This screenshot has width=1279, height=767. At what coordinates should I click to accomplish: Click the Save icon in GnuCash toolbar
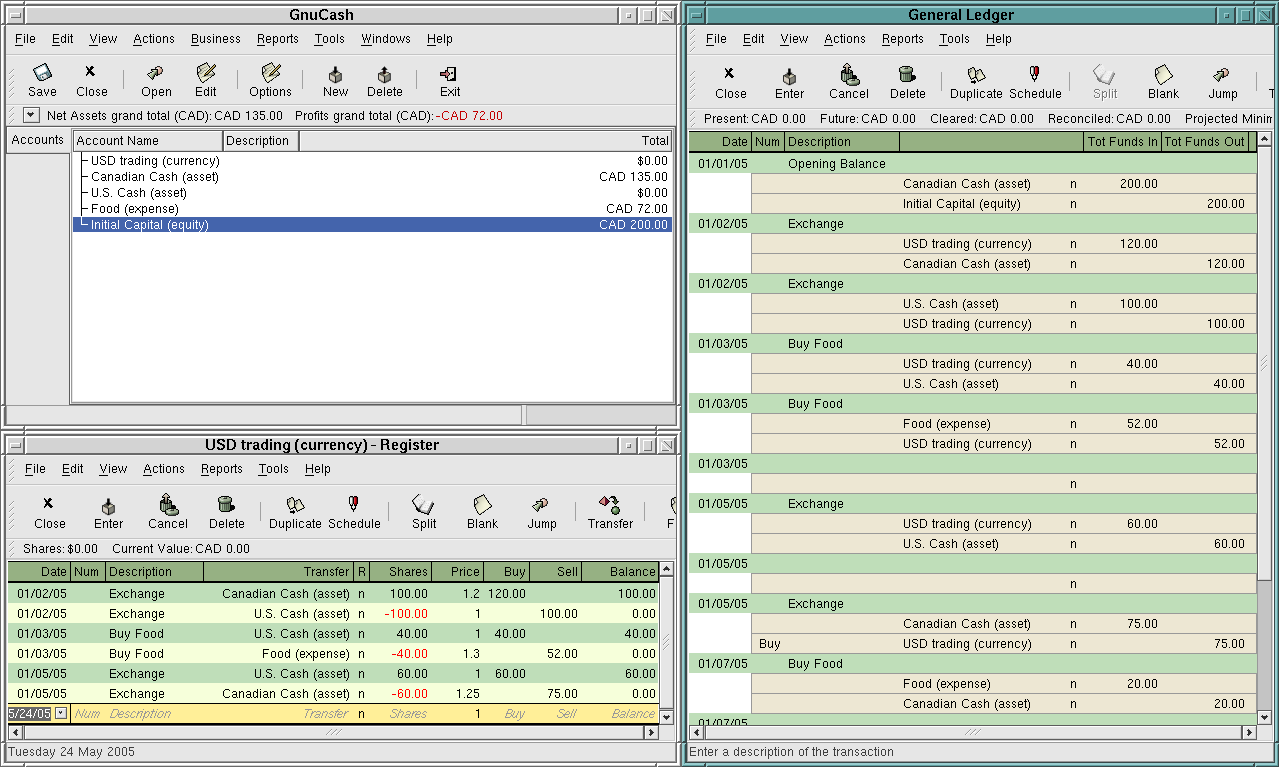pyautogui.click(x=42, y=75)
